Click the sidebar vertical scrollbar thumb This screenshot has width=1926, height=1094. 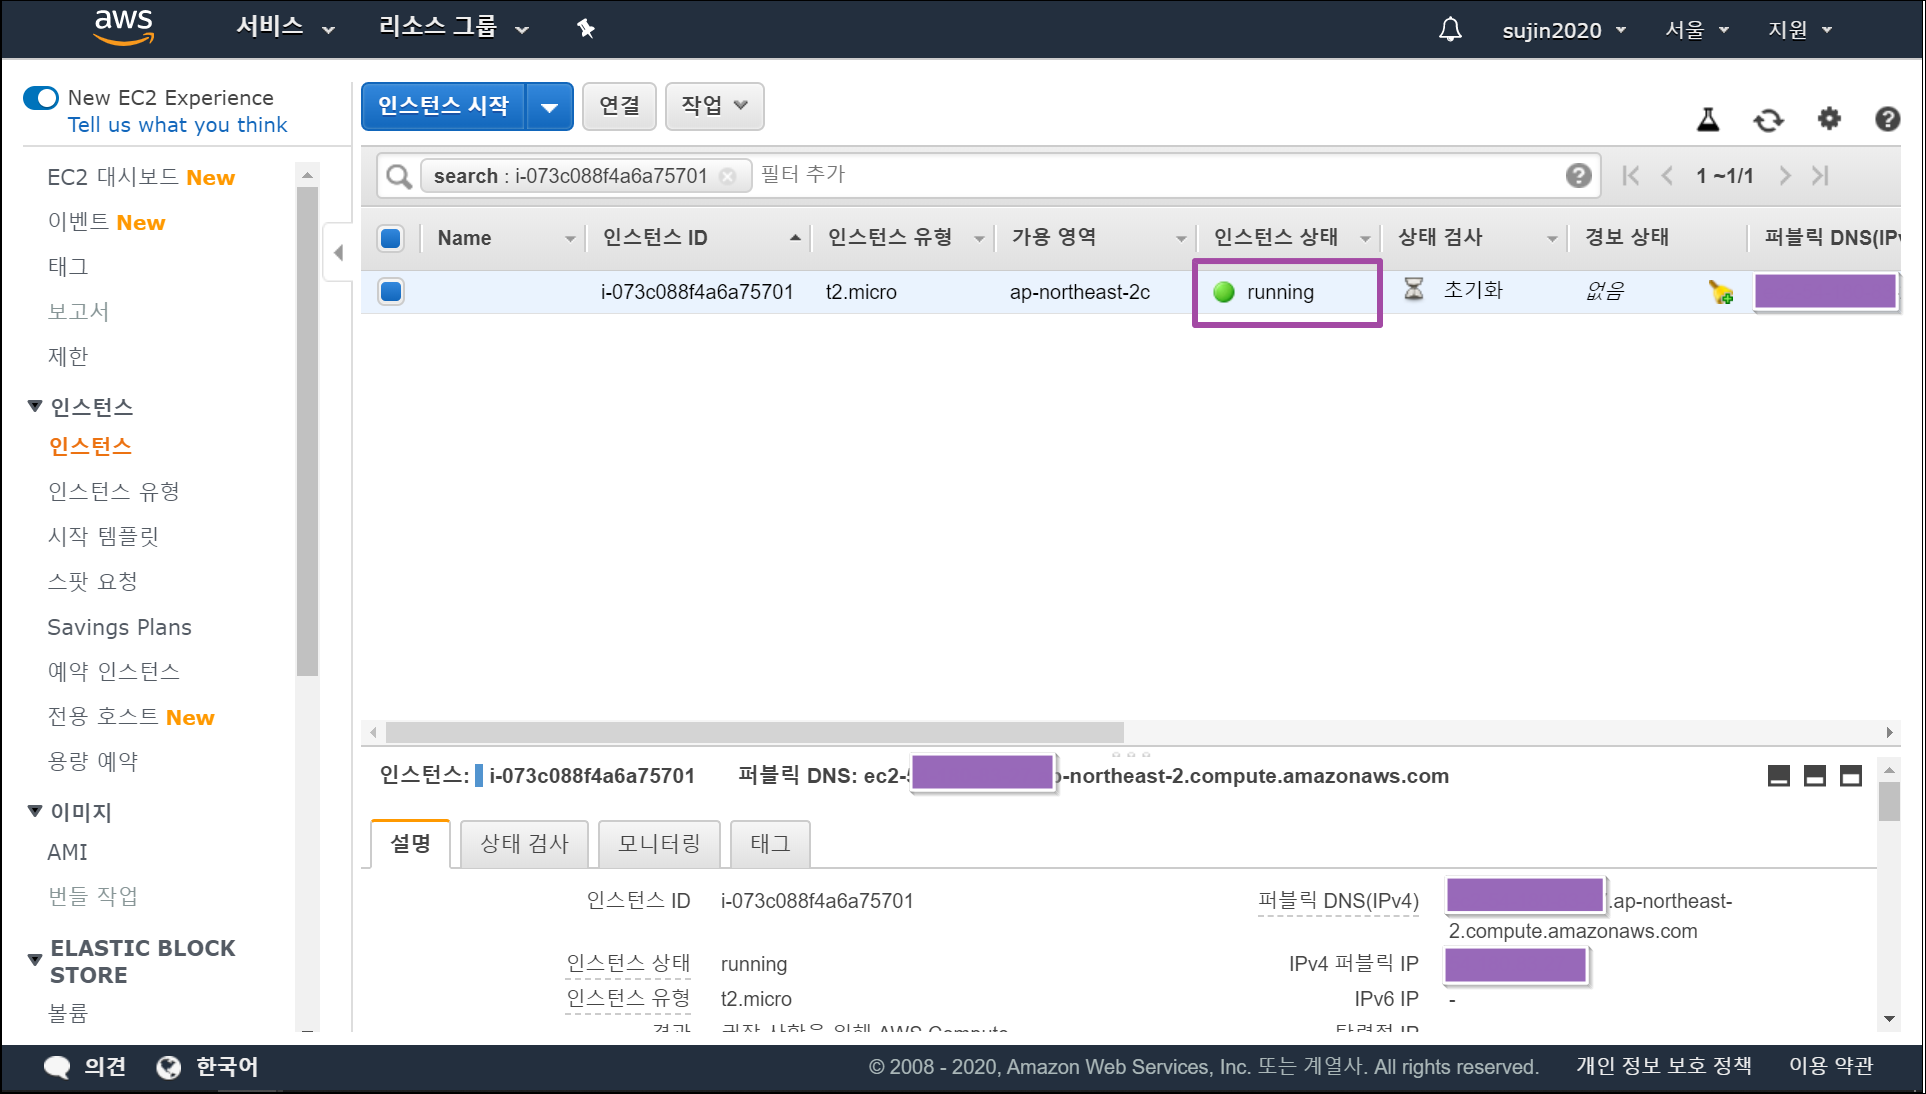(x=307, y=432)
